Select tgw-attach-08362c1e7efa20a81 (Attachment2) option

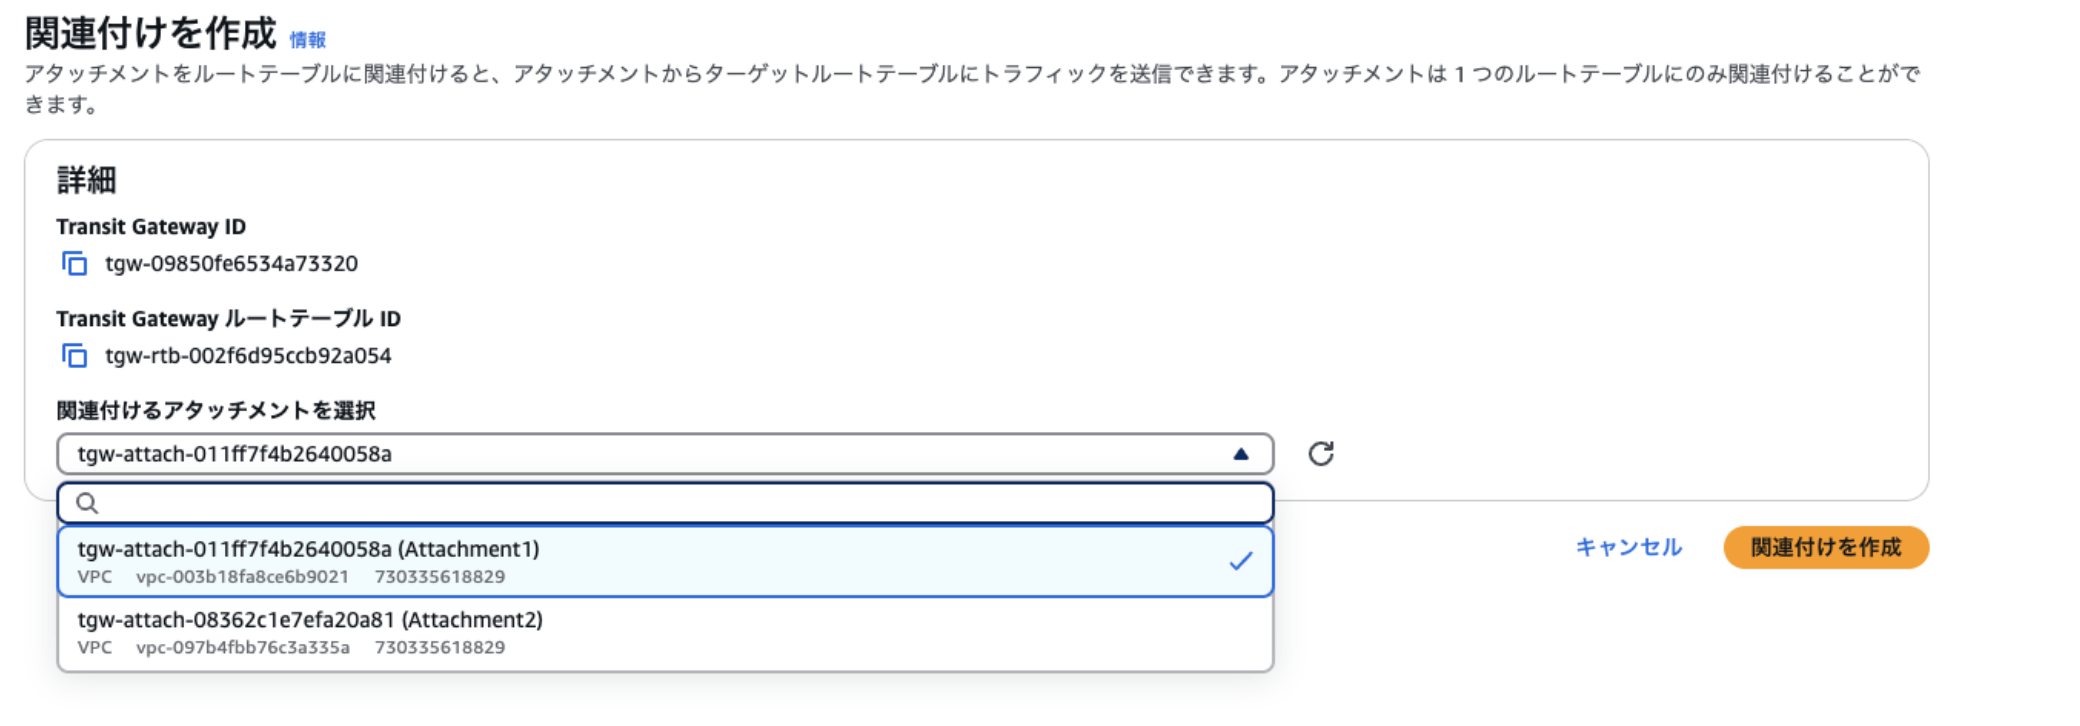(310, 620)
